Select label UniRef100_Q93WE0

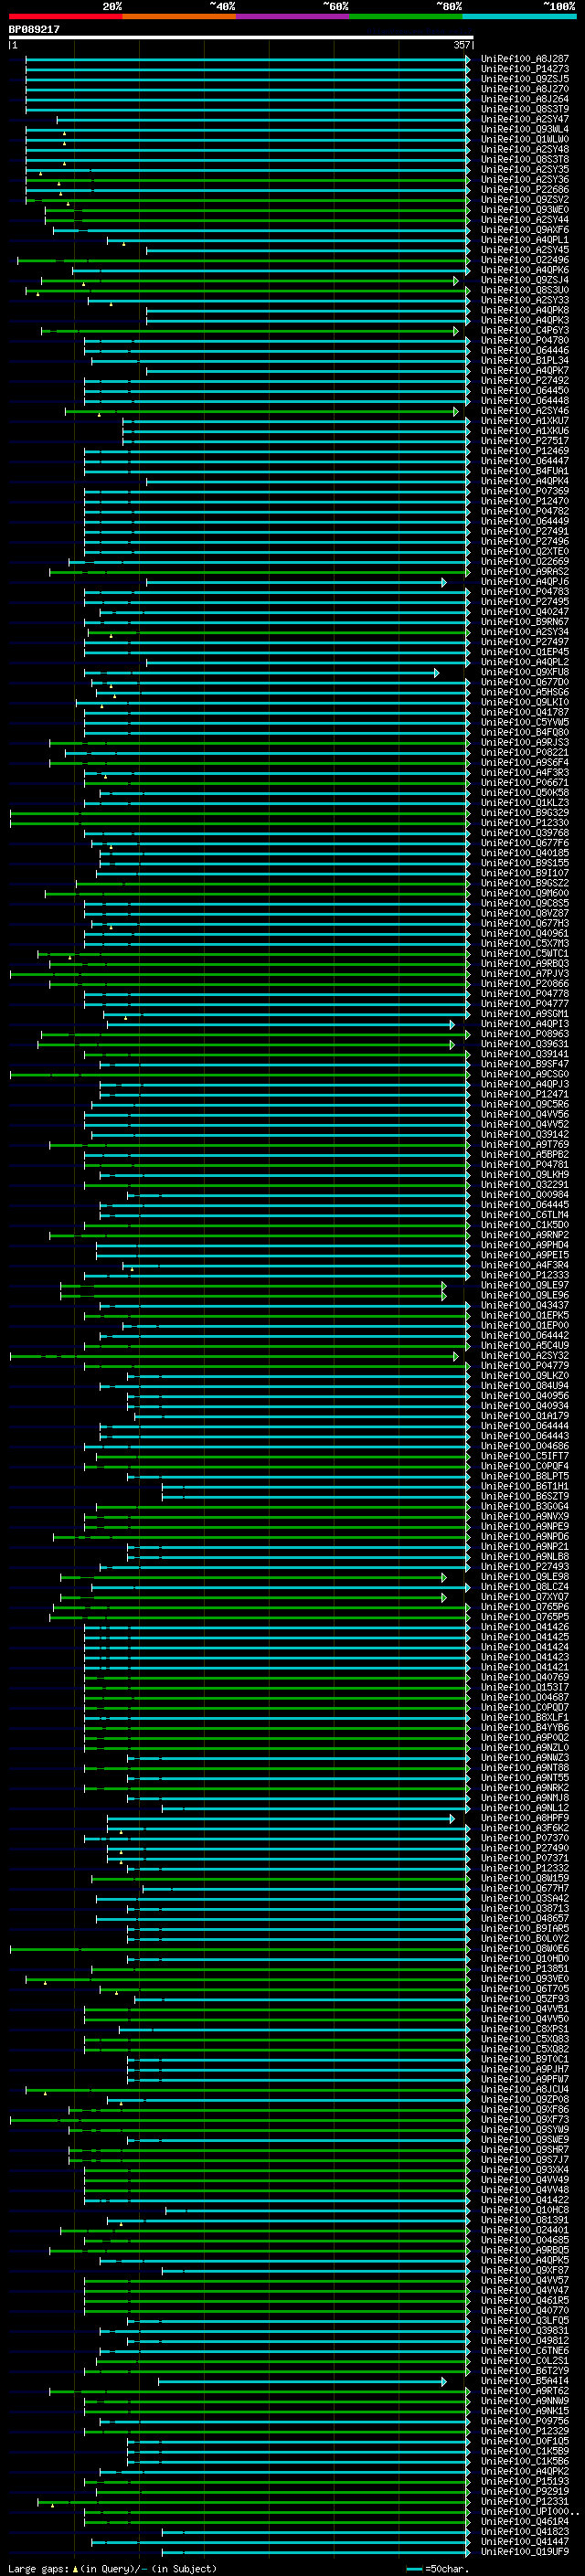click(525, 210)
